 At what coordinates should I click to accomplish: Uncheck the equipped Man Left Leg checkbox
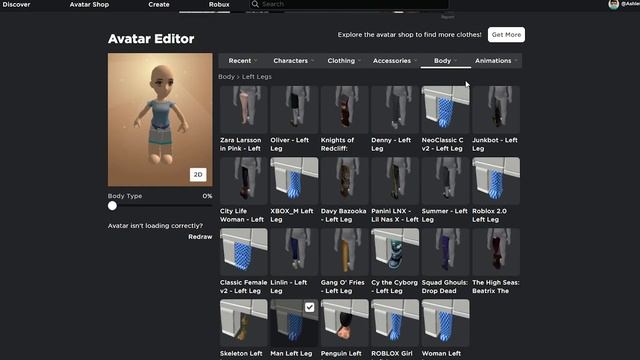[310, 307]
